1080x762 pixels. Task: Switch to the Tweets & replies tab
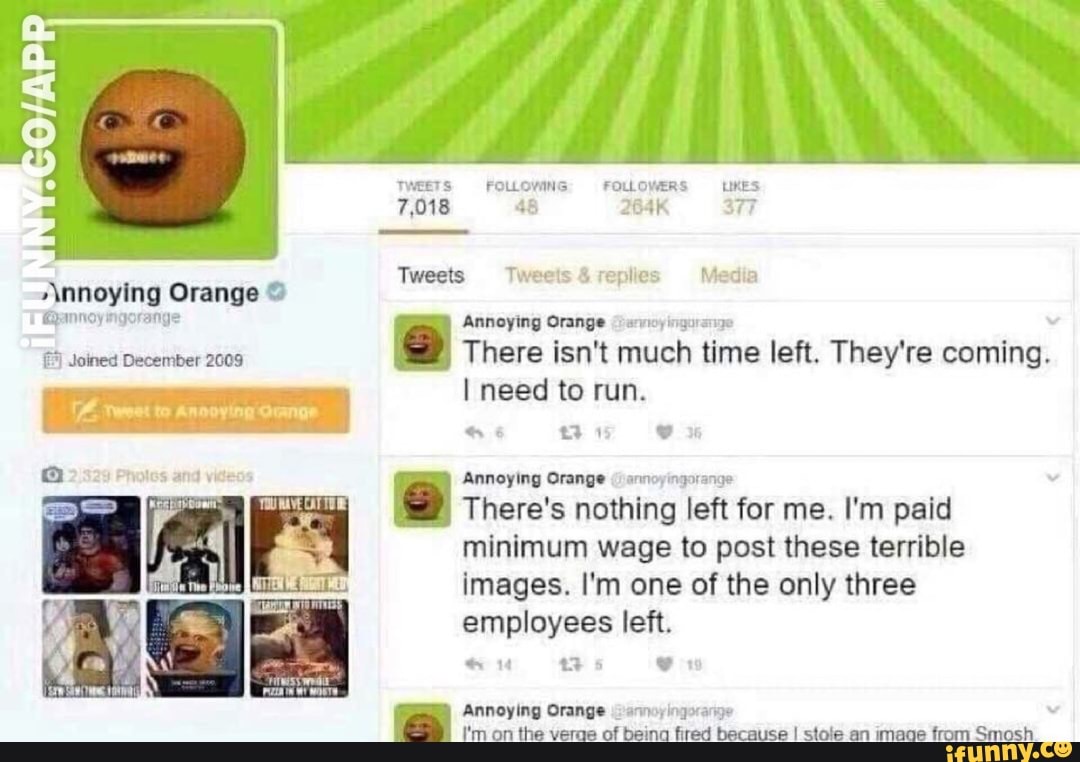[x=583, y=276]
